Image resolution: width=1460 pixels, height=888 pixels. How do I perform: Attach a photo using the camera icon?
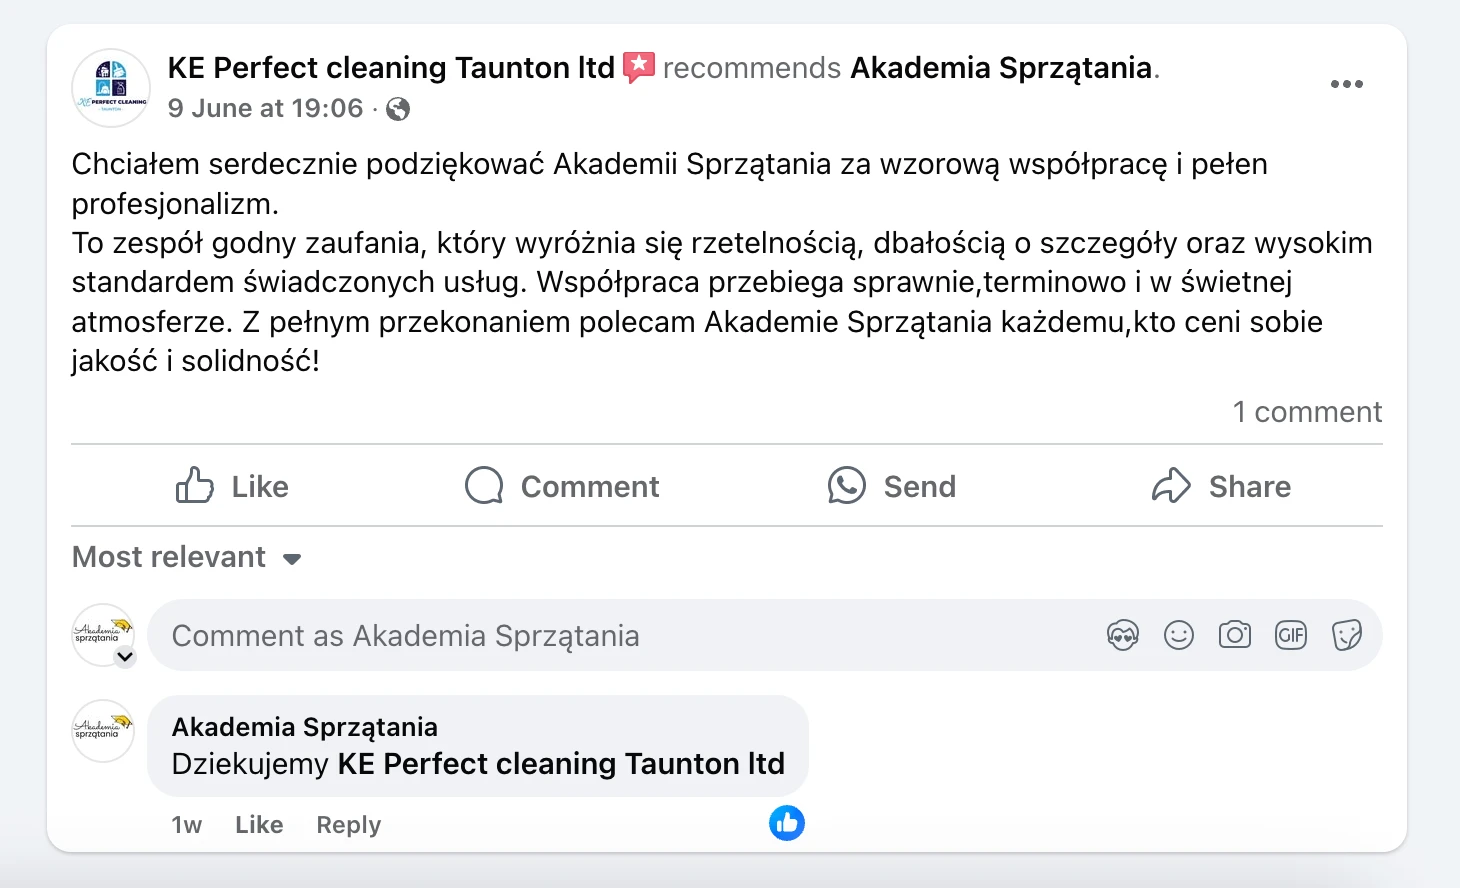[x=1235, y=635]
